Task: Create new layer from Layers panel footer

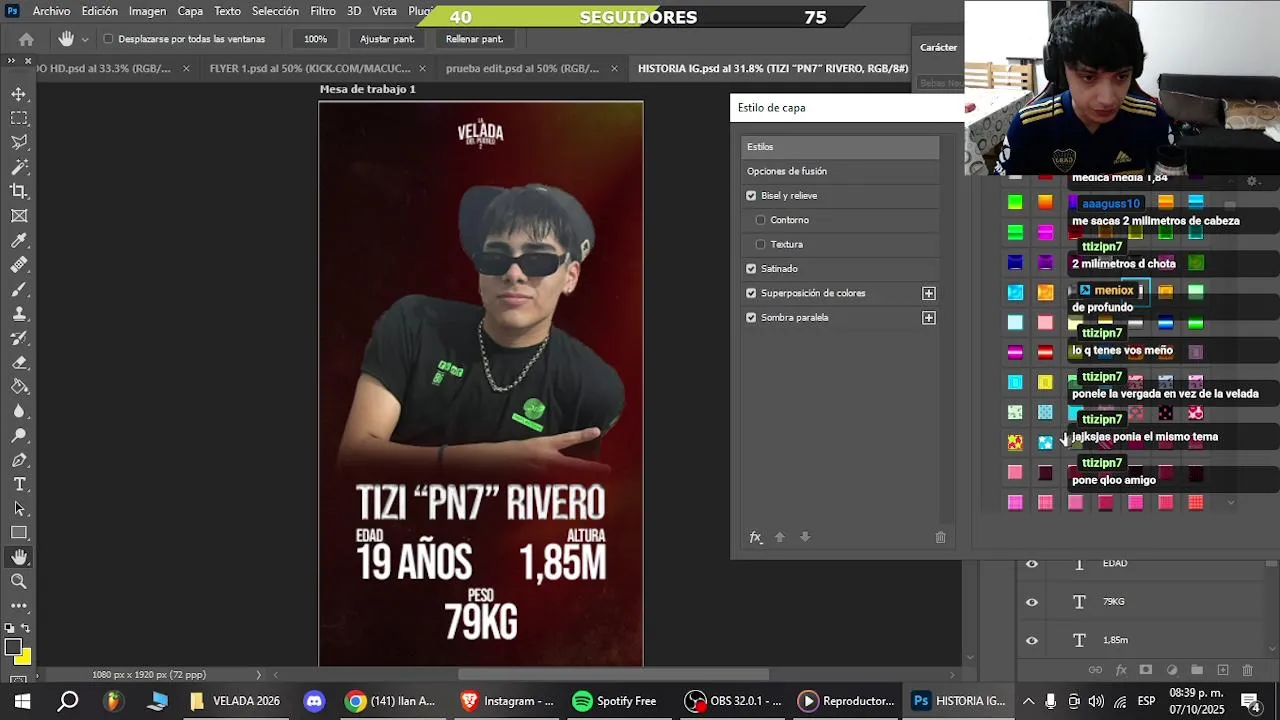Action: click(x=1222, y=670)
